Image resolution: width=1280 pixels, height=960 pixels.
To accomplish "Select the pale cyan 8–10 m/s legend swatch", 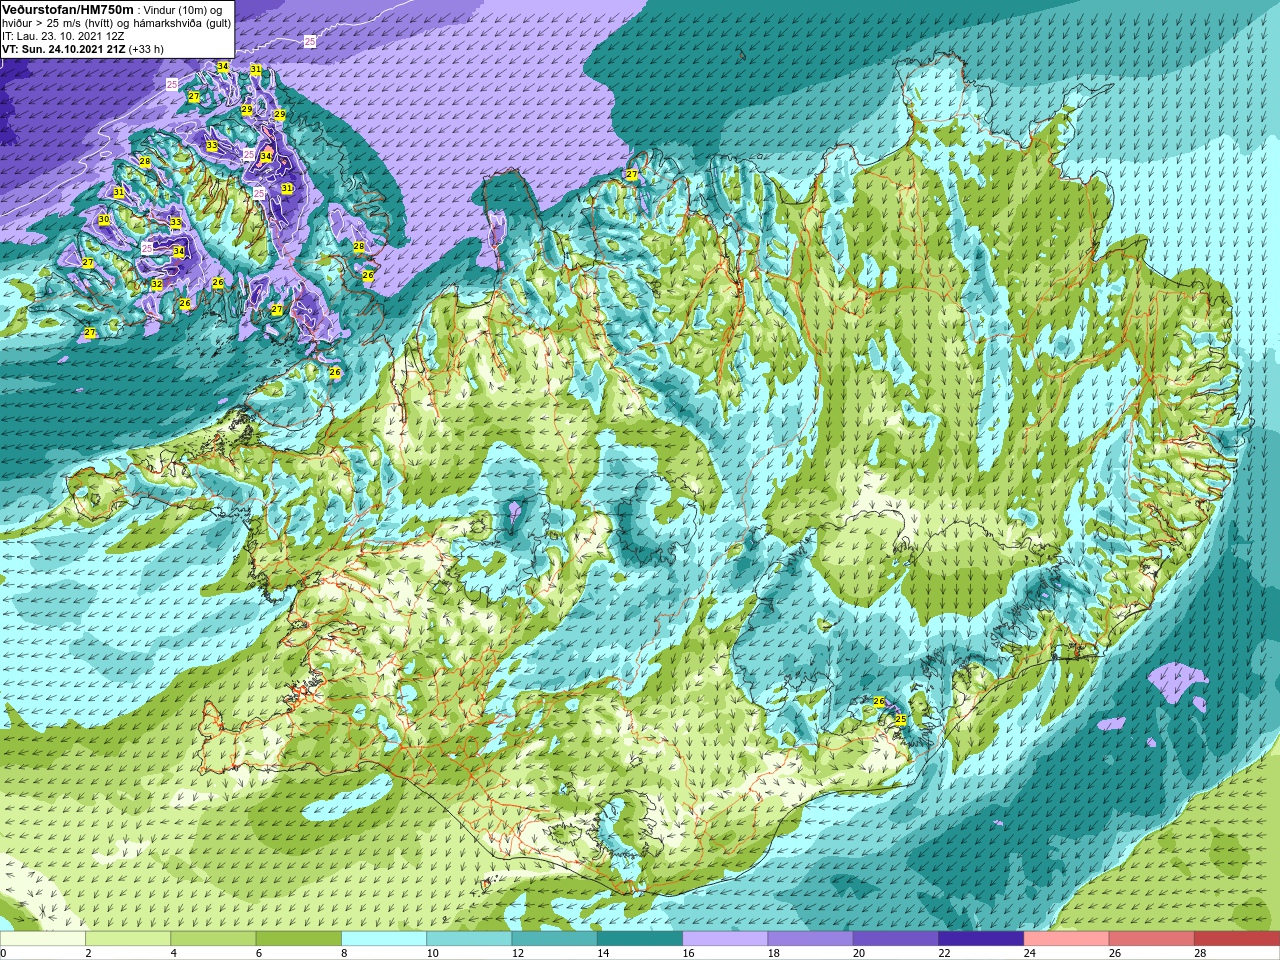I will [x=384, y=939].
